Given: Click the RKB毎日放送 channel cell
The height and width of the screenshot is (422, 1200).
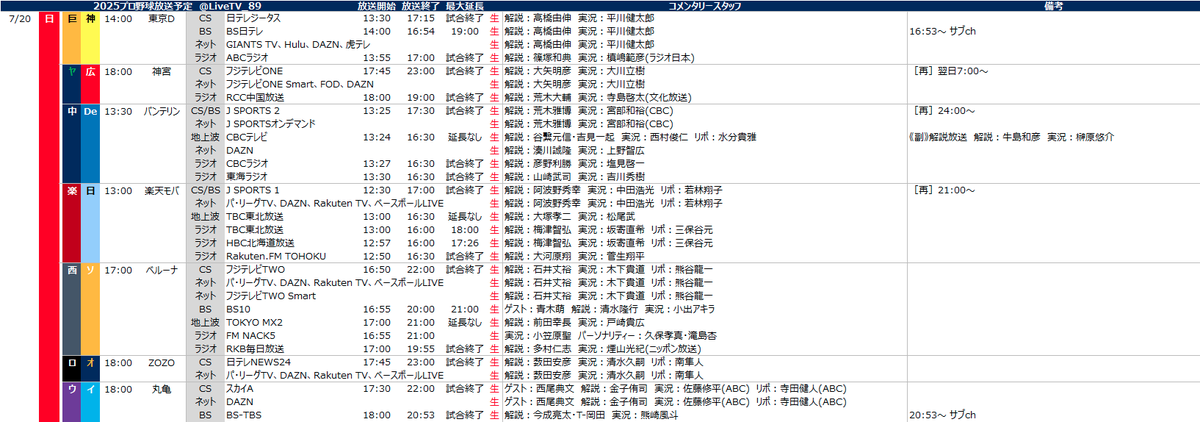Looking at the screenshot, I should click(256, 348).
